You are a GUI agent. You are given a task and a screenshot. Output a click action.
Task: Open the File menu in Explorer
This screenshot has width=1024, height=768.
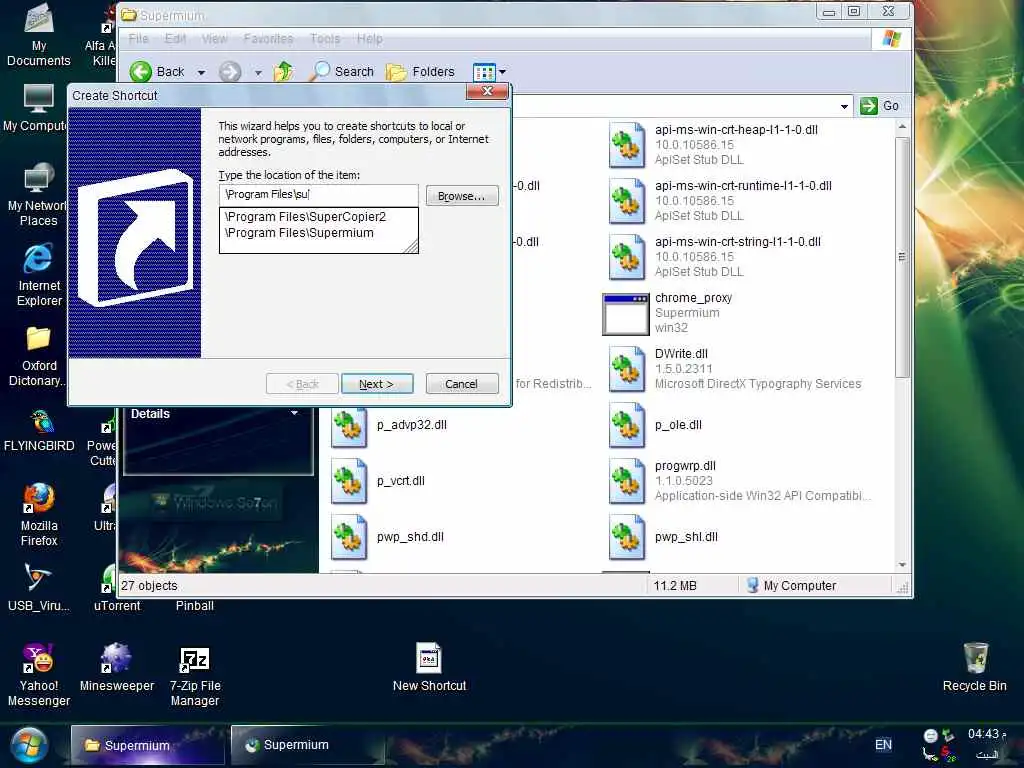pyautogui.click(x=138, y=39)
